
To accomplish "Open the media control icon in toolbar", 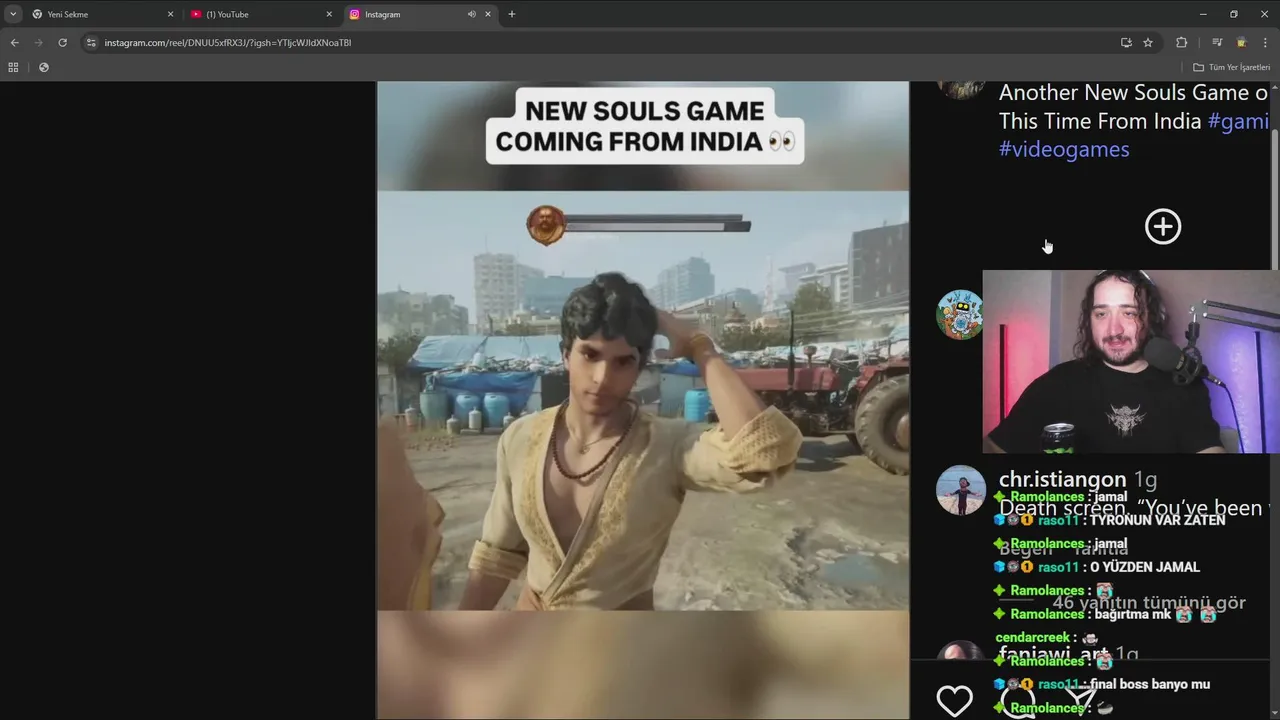I will (1217, 43).
